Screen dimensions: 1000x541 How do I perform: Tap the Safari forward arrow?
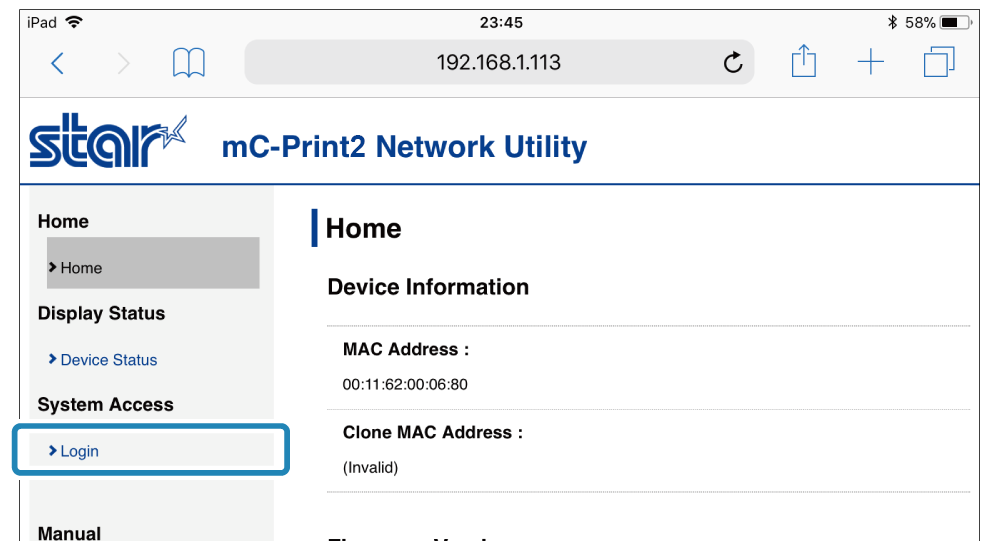123,63
